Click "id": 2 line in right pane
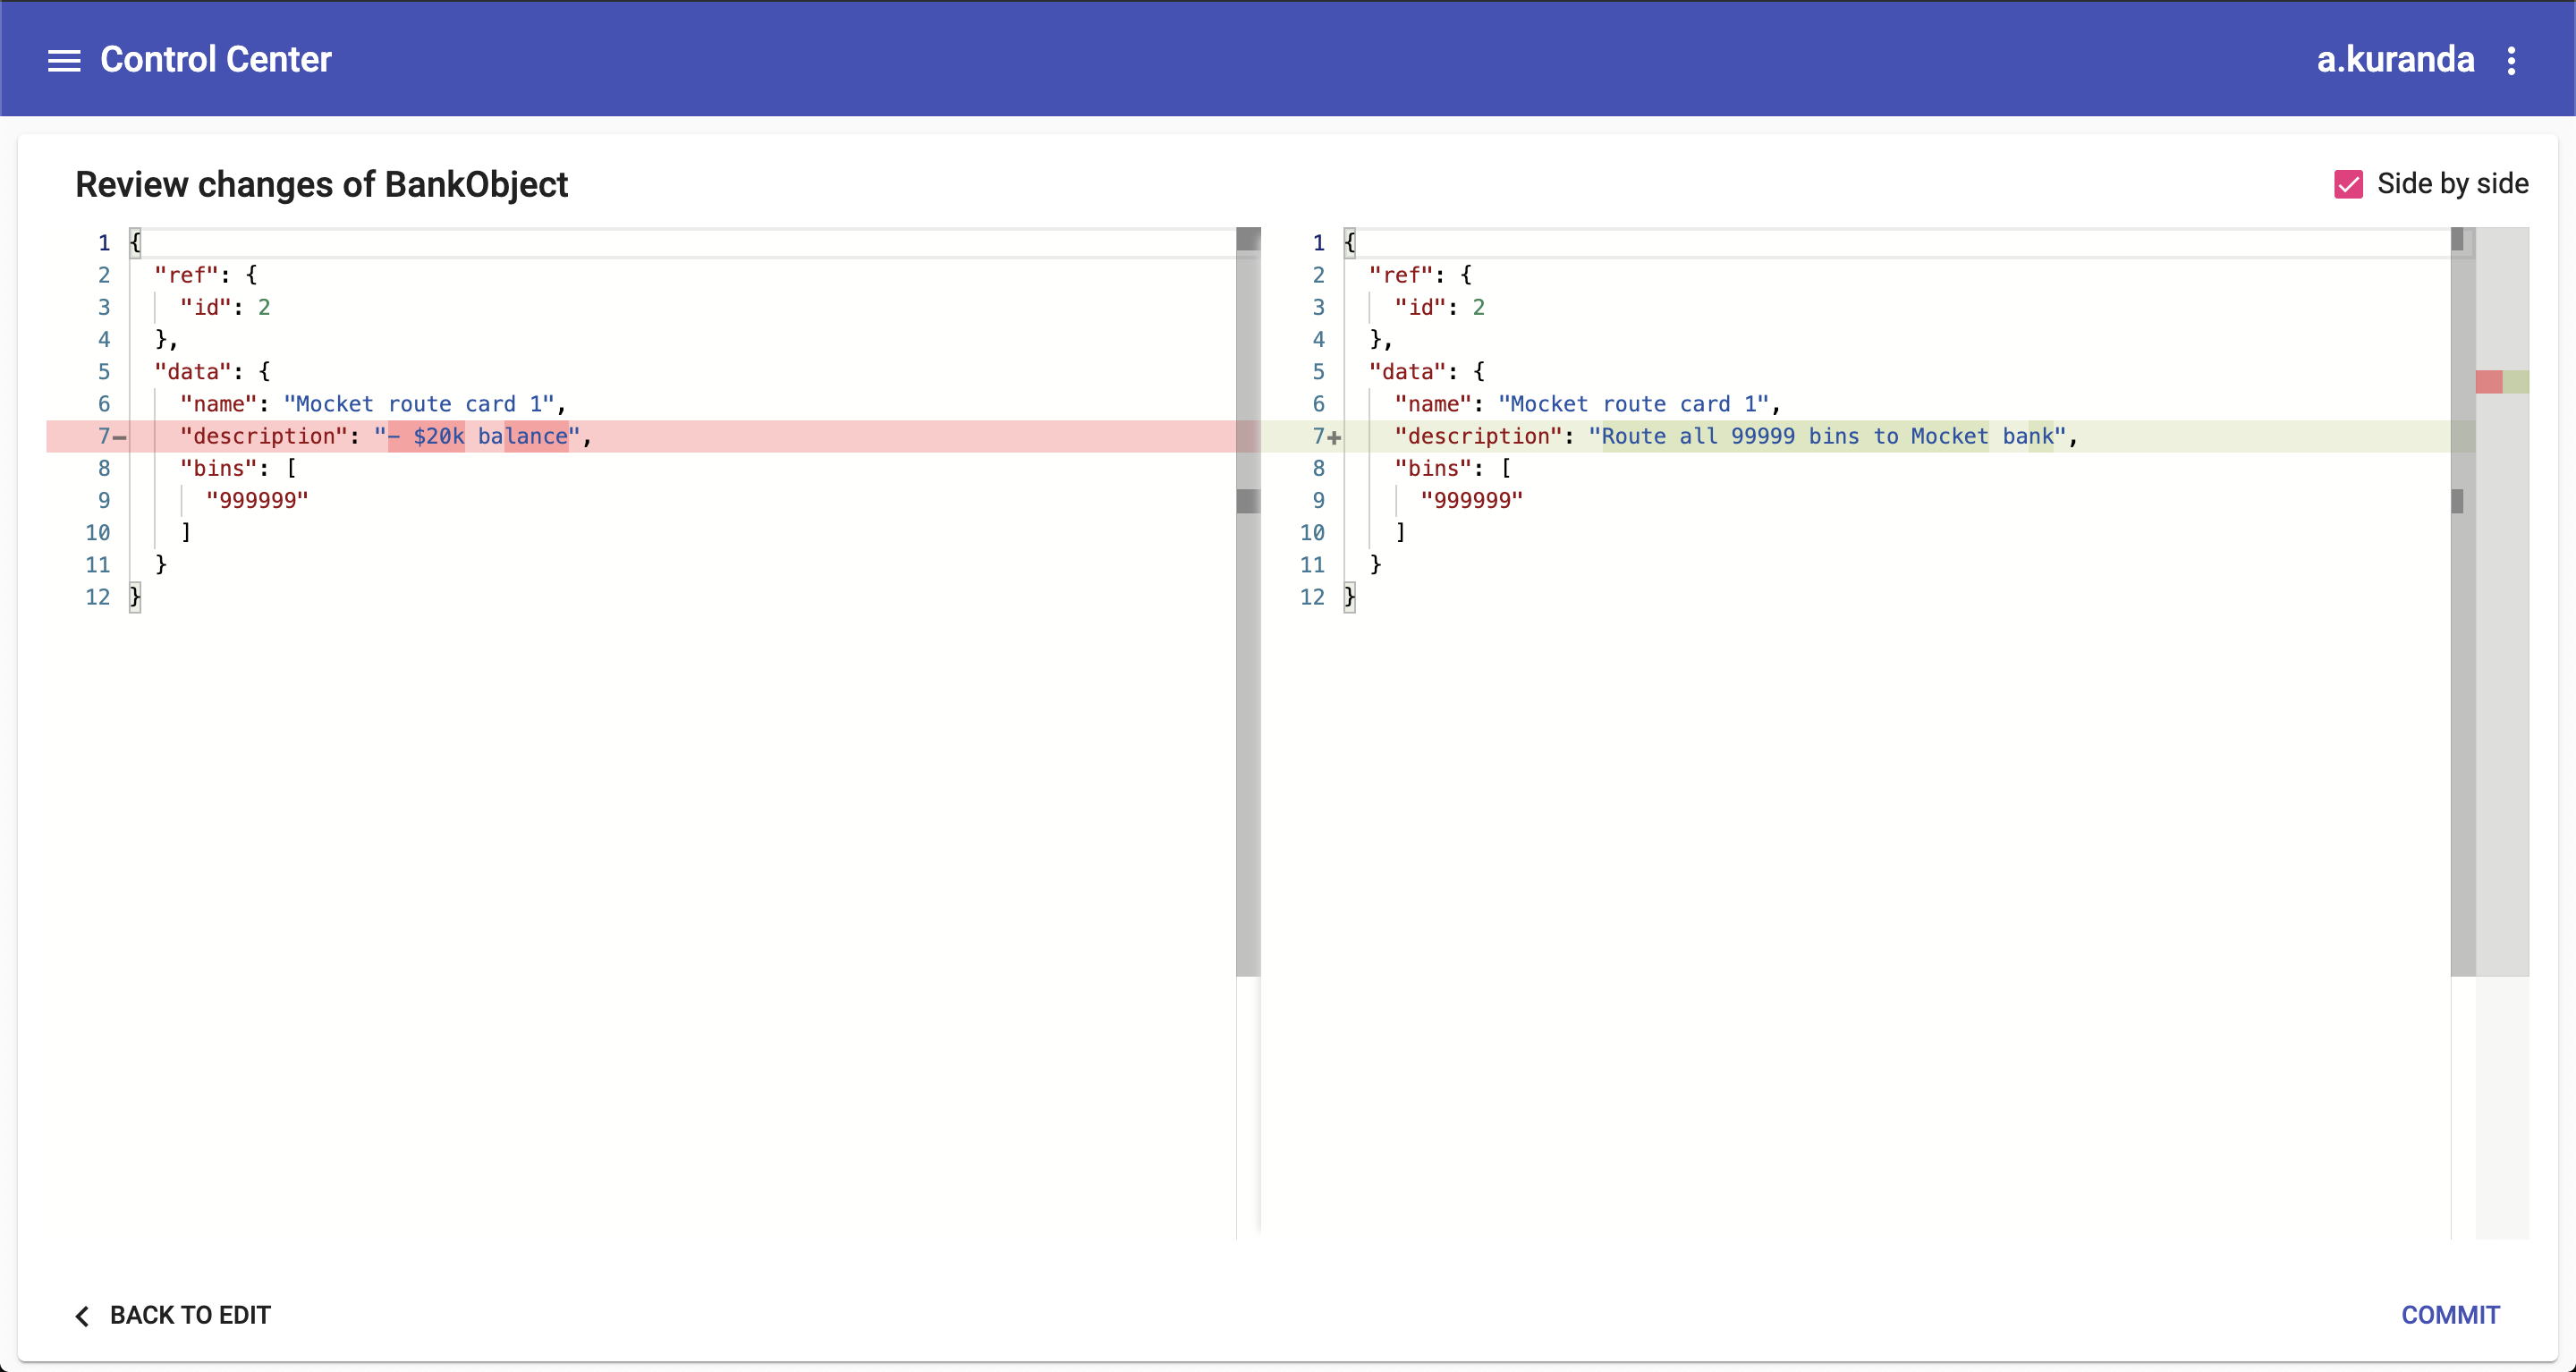This screenshot has width=2576, height=1372. tap(1440, 307)
